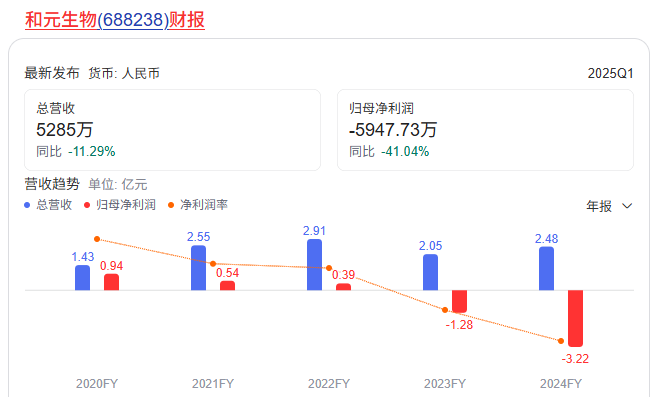Click the 2020FY red 0.94 profit bar

(x=111, y=282)
